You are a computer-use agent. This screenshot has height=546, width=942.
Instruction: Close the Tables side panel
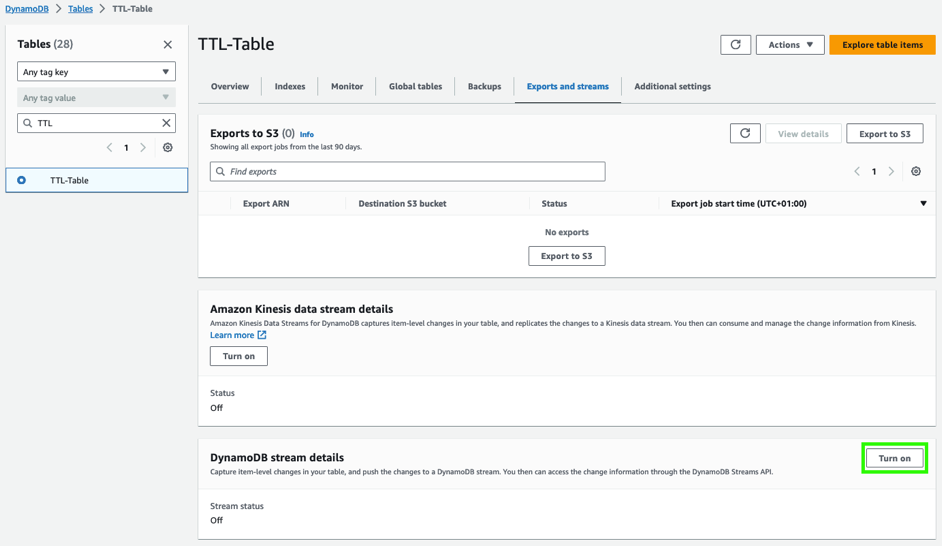coord(167,45)
